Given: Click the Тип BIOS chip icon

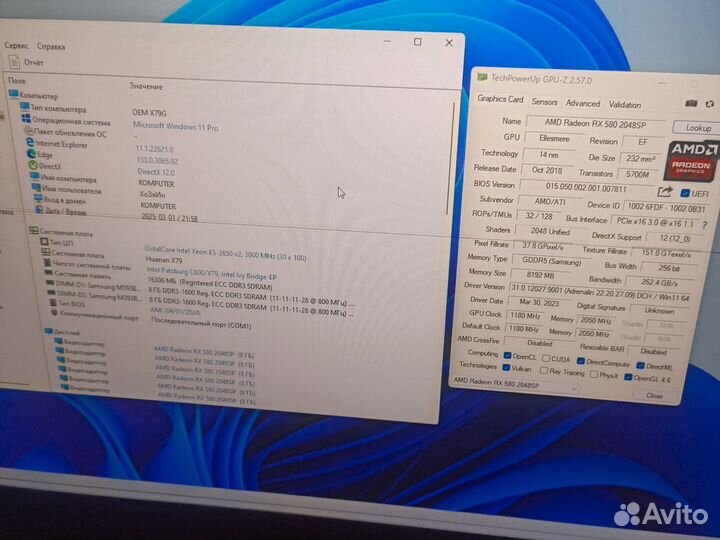Looking at the screenshot, I should 53,303.
